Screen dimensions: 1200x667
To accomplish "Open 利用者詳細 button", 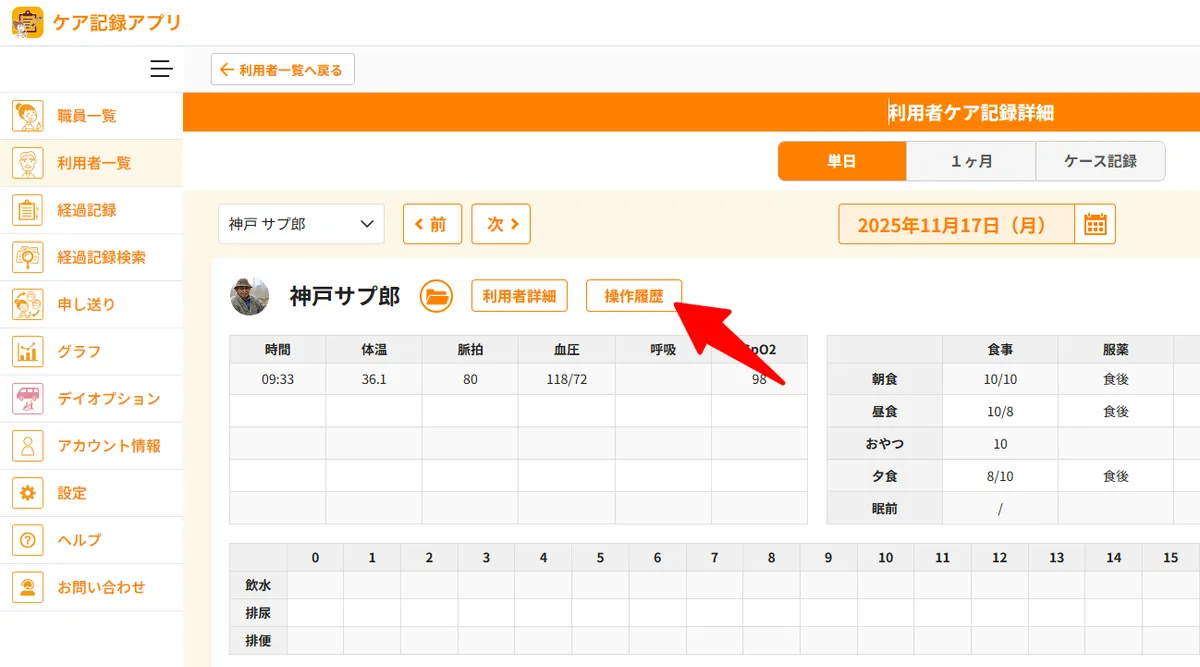I will pos(519,296).
